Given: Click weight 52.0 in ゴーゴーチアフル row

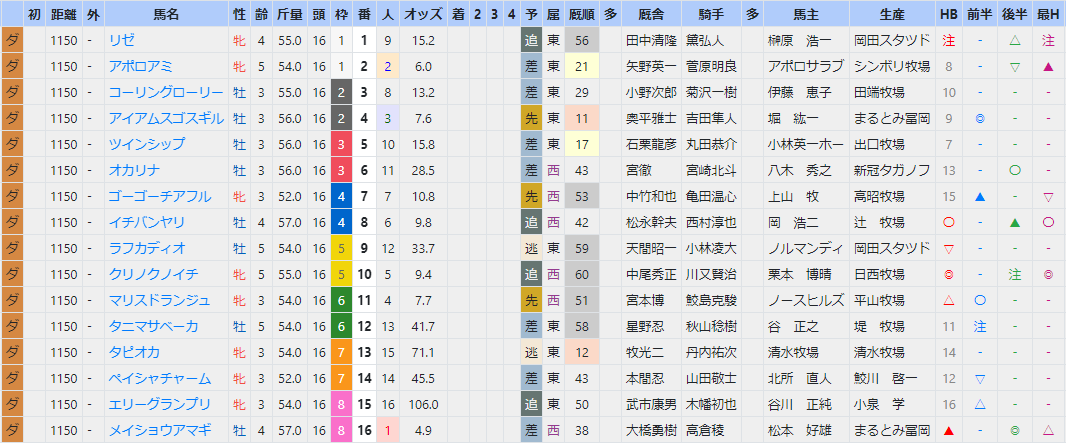Looking at the screenshot, I should pos(290,196).
